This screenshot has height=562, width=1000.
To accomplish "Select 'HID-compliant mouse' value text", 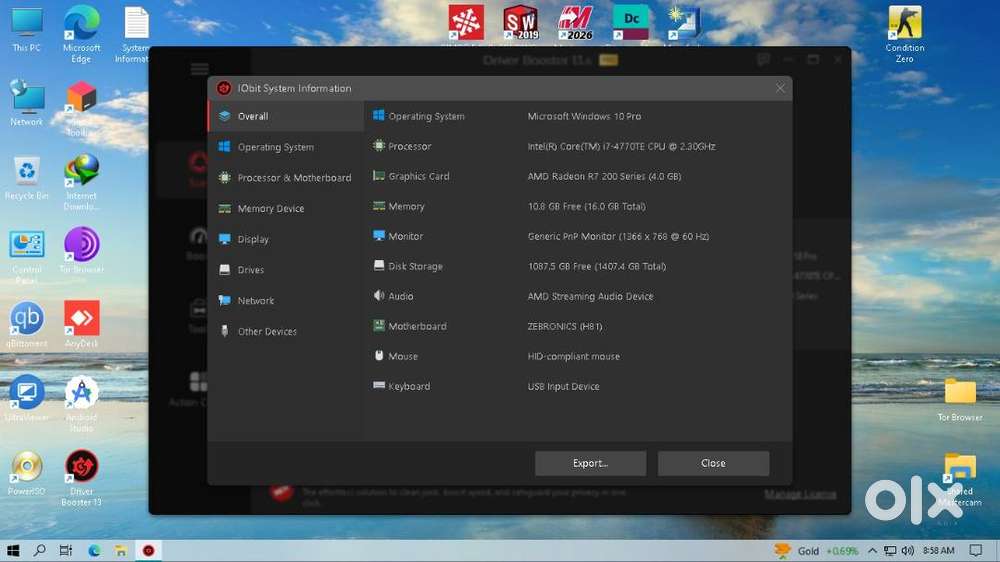I will point(573,356).
